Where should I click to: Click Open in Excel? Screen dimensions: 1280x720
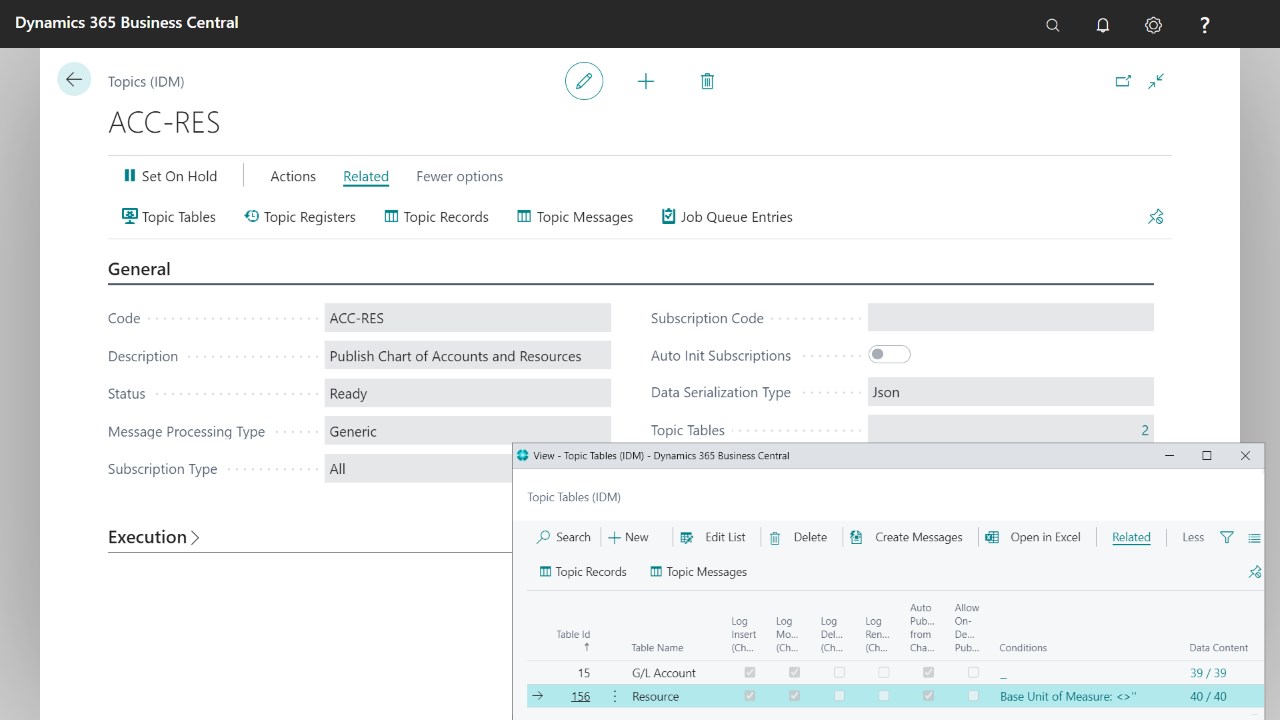pyautogui.click(x=1033, y=537)
